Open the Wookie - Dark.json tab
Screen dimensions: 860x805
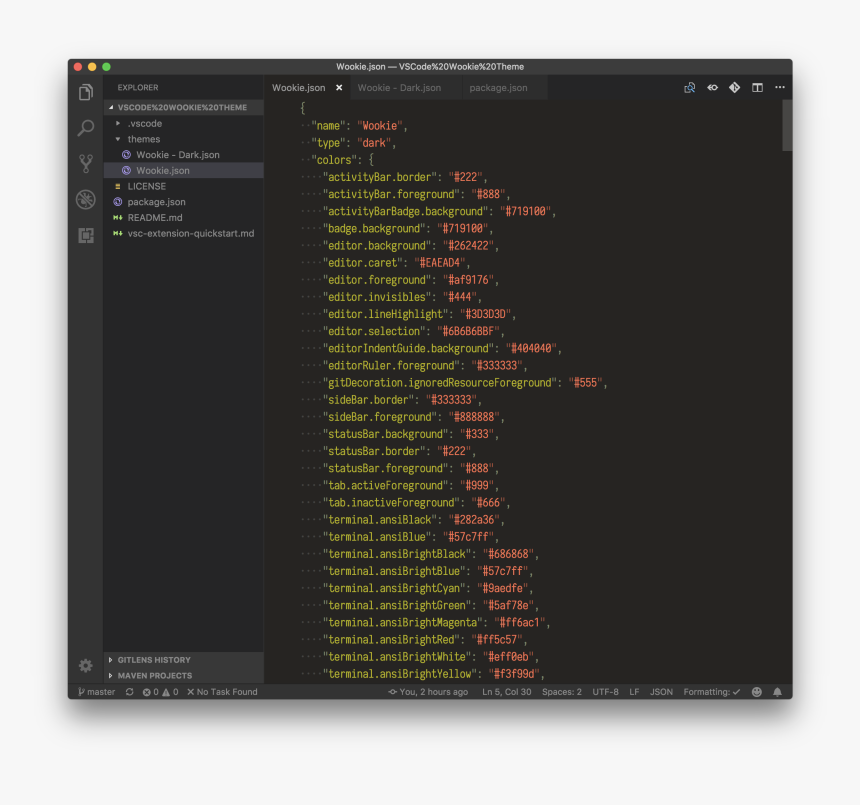coord(401,87)
